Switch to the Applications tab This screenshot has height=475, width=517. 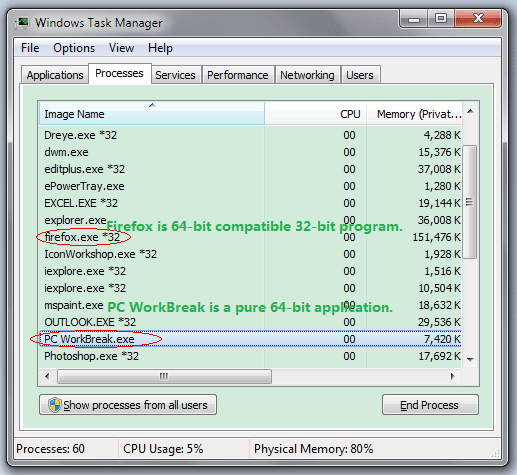coord(55,75)
